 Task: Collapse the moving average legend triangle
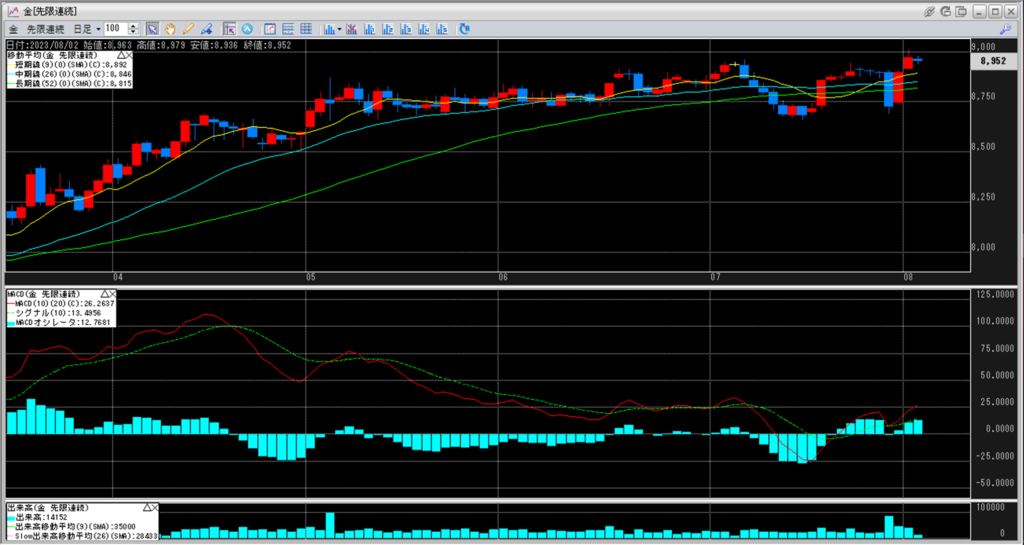point(121,55)
